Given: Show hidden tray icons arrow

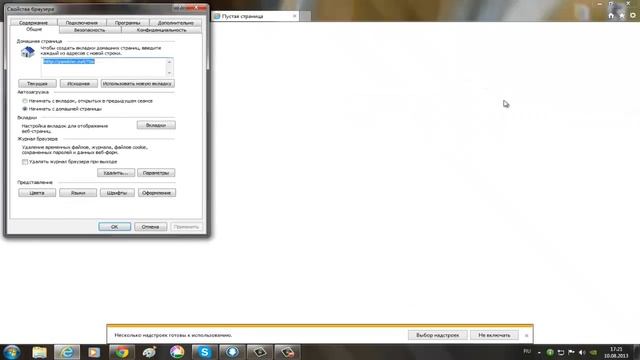Looking at the screenshot, I should pyautogui.click(x=539, y=352).
